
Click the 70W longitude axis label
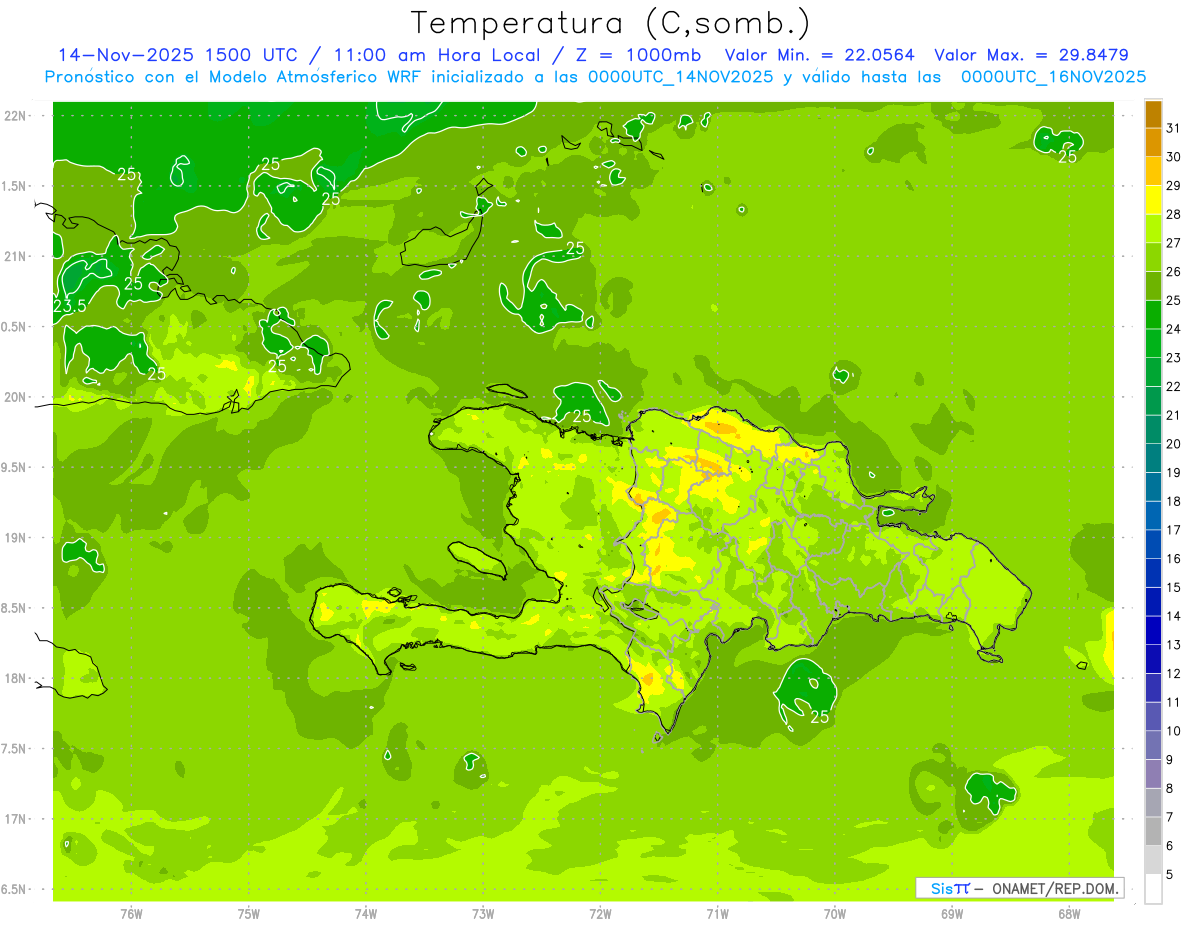pos(835,914)
